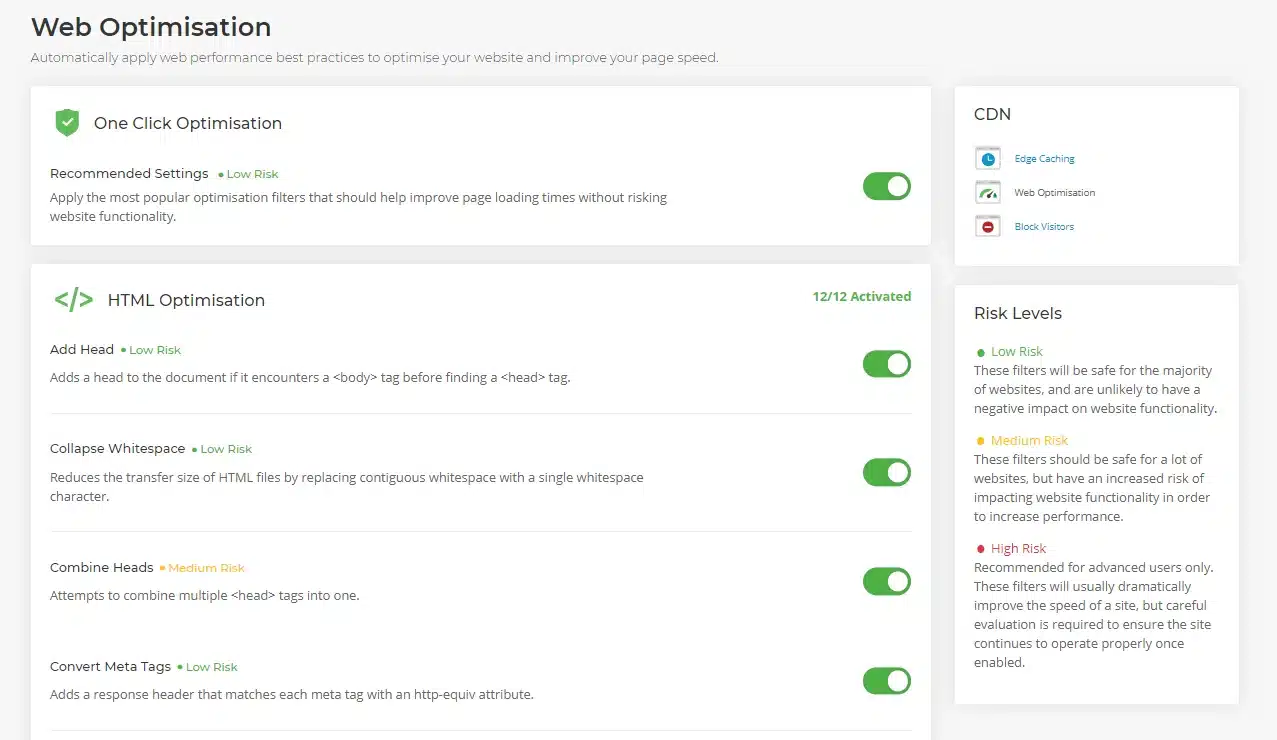
Task: Click the Convert Meta Tags description text
Action: pos(292,694)
